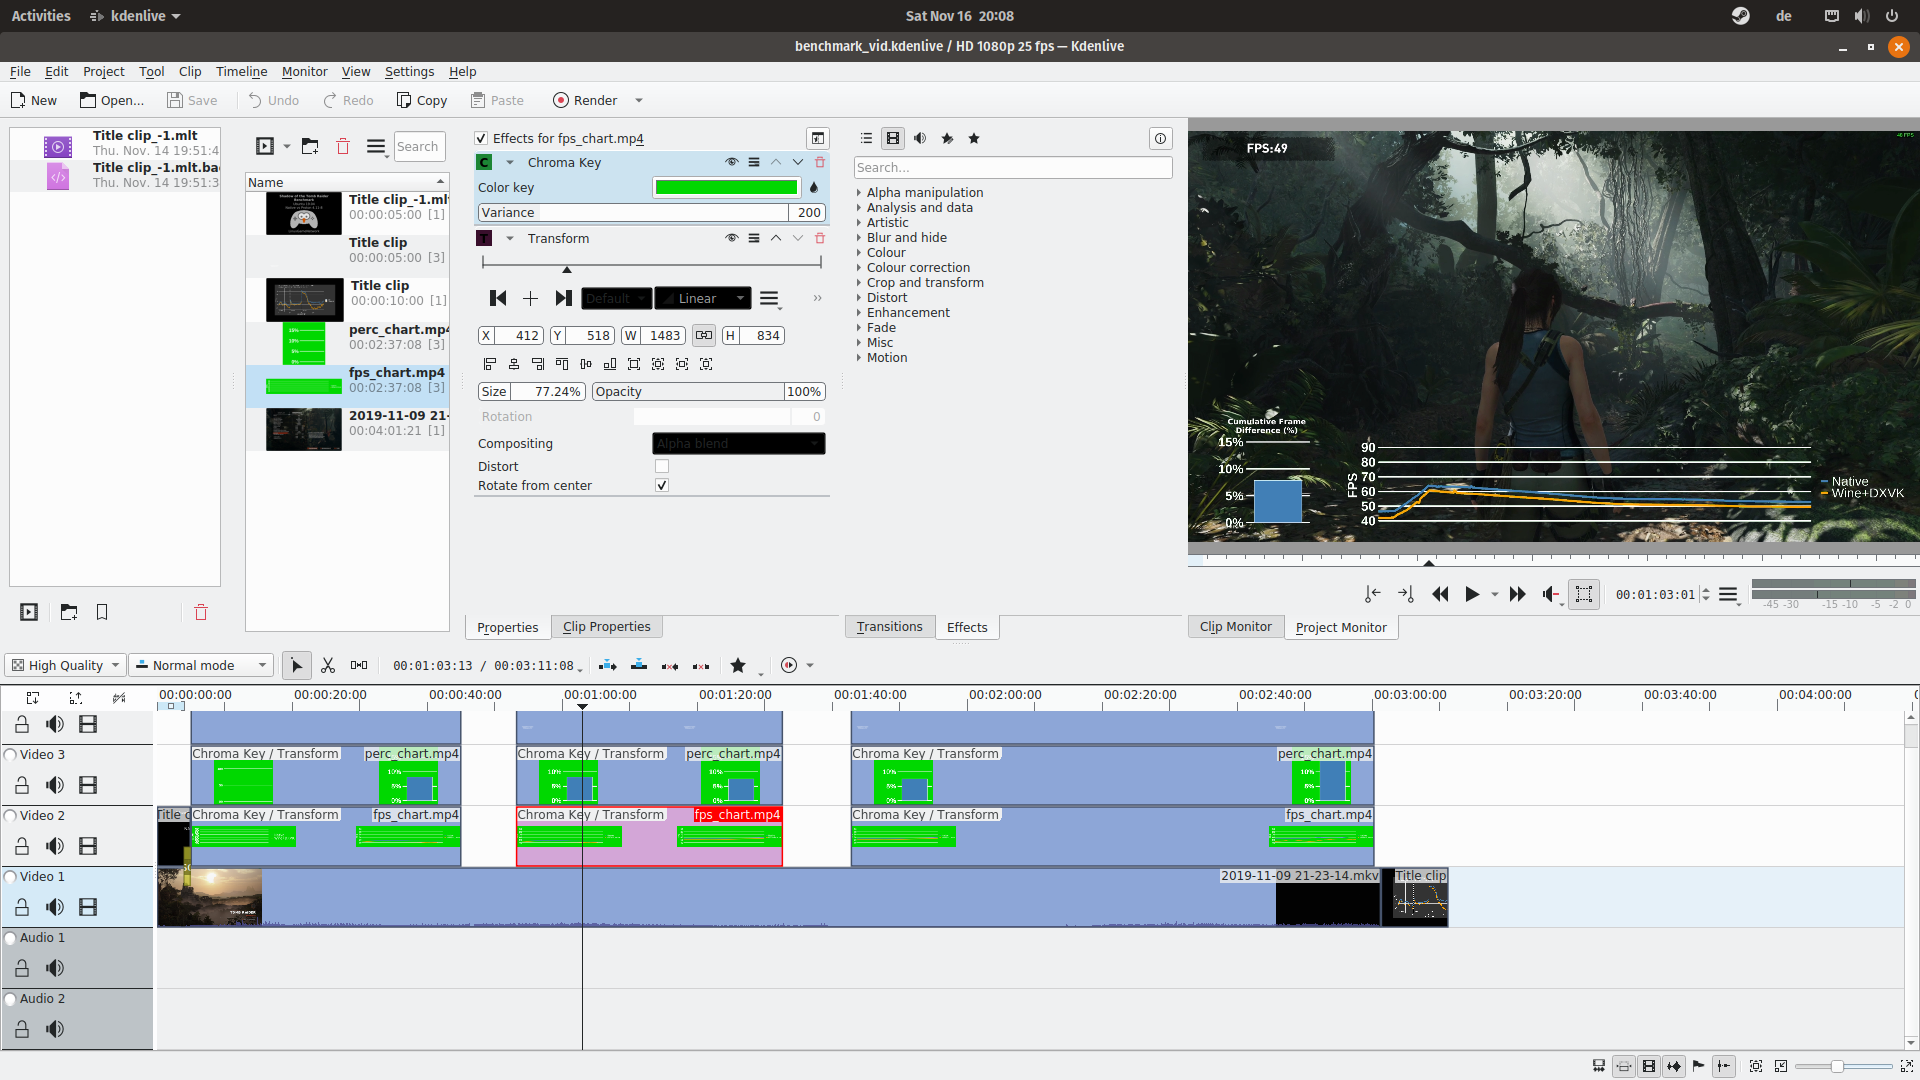
Task: Hide video of Video 1 track
Action: 88,907
